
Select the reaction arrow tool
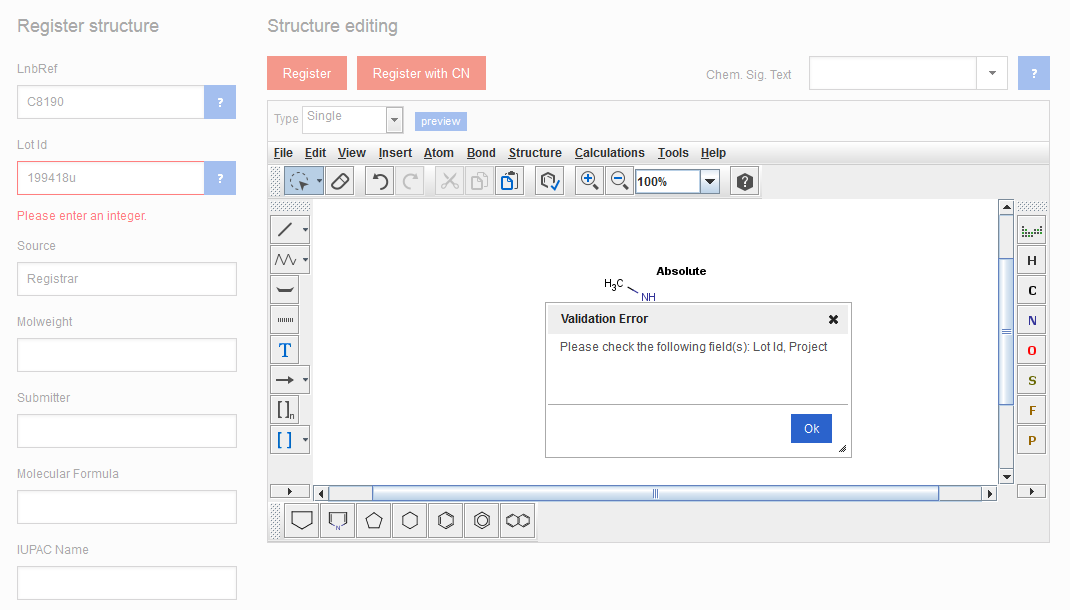[x=284, y=379]
